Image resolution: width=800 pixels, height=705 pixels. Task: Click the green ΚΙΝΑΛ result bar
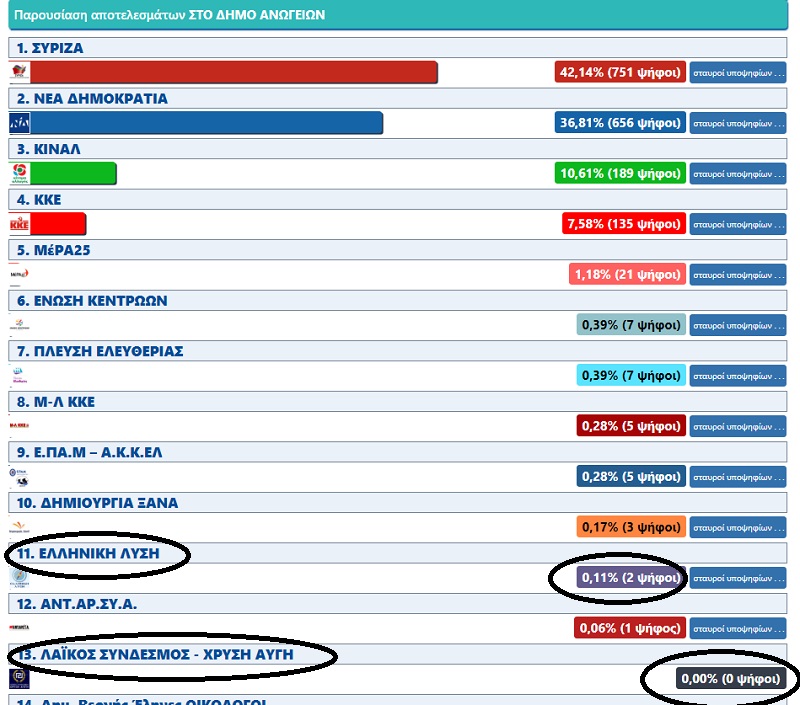73,173
